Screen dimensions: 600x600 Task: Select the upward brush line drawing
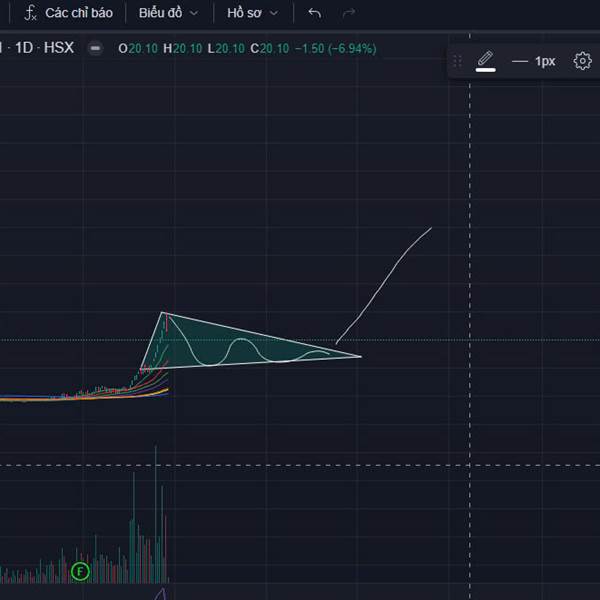point(384,285)
